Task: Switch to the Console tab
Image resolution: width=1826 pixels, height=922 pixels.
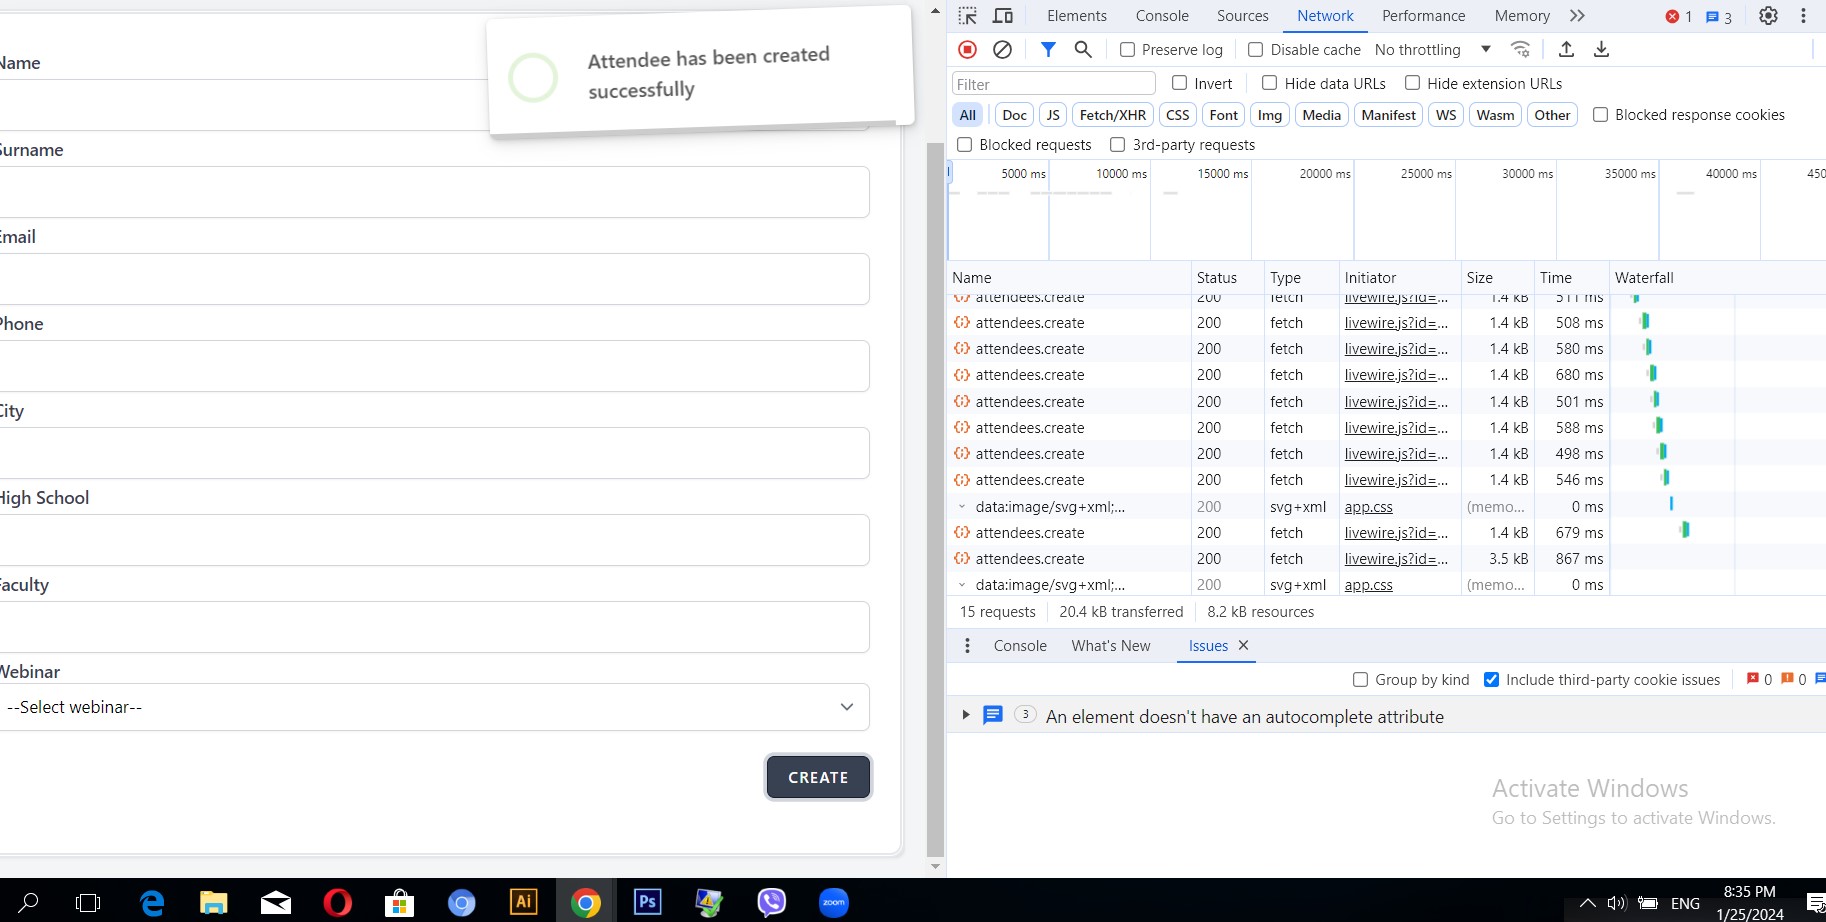Action: 1162,16
